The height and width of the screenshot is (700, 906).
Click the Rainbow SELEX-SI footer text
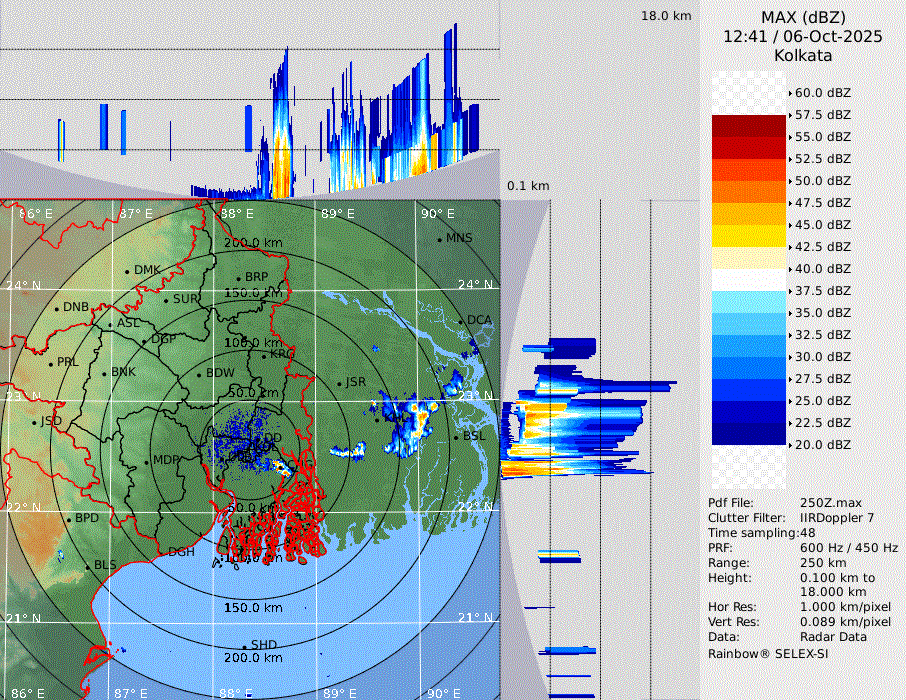coord(768,653)
